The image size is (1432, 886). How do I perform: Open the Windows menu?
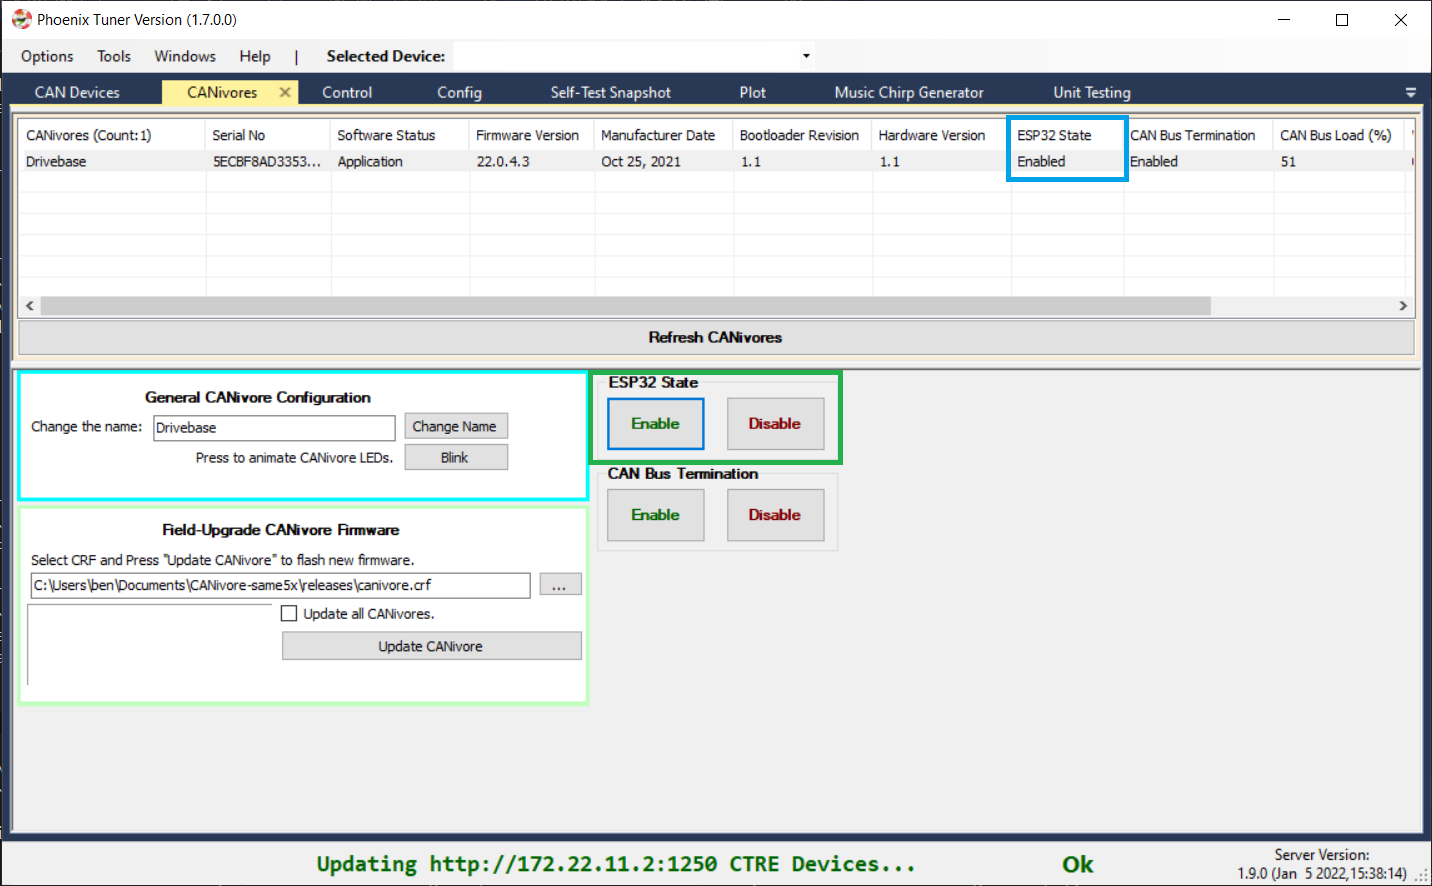coord(185,56)
